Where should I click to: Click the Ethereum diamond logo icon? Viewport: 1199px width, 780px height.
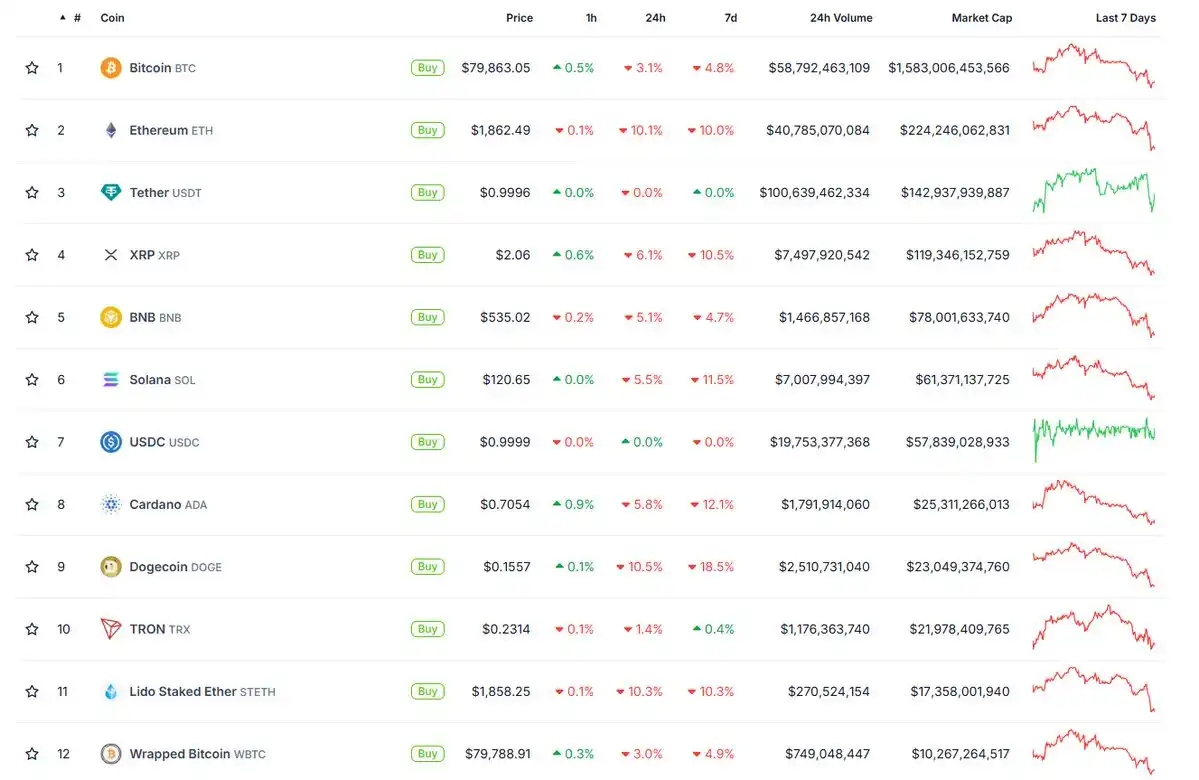[x=111, y=130]
